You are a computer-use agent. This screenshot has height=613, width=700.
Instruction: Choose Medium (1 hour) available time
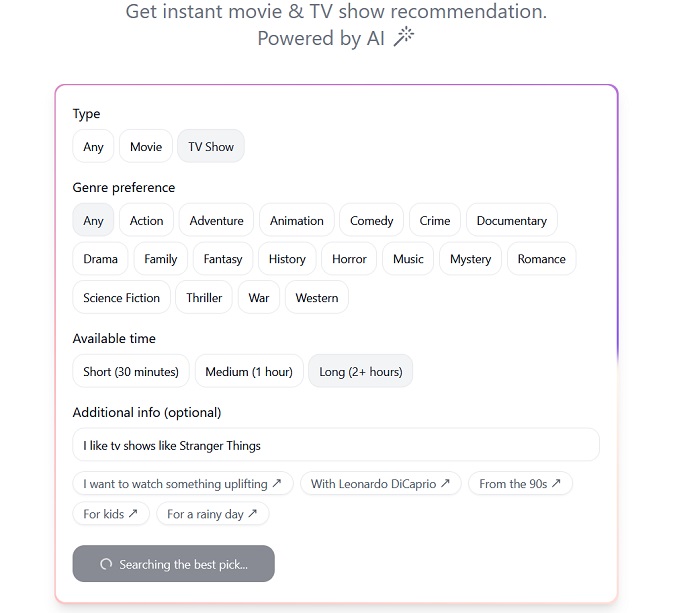(x=249, y=371)
